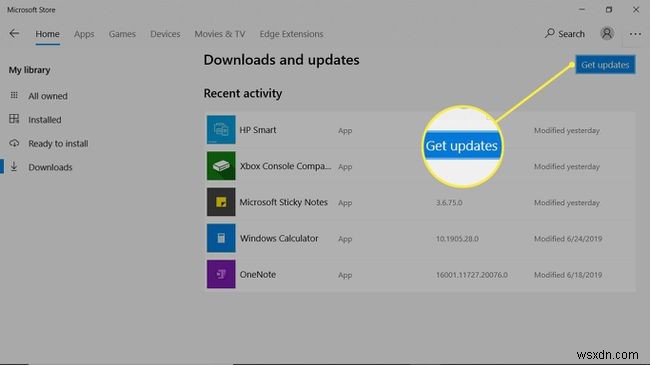
Task: Click App type label in HP Smart row
Action: (x=345, y=131)
